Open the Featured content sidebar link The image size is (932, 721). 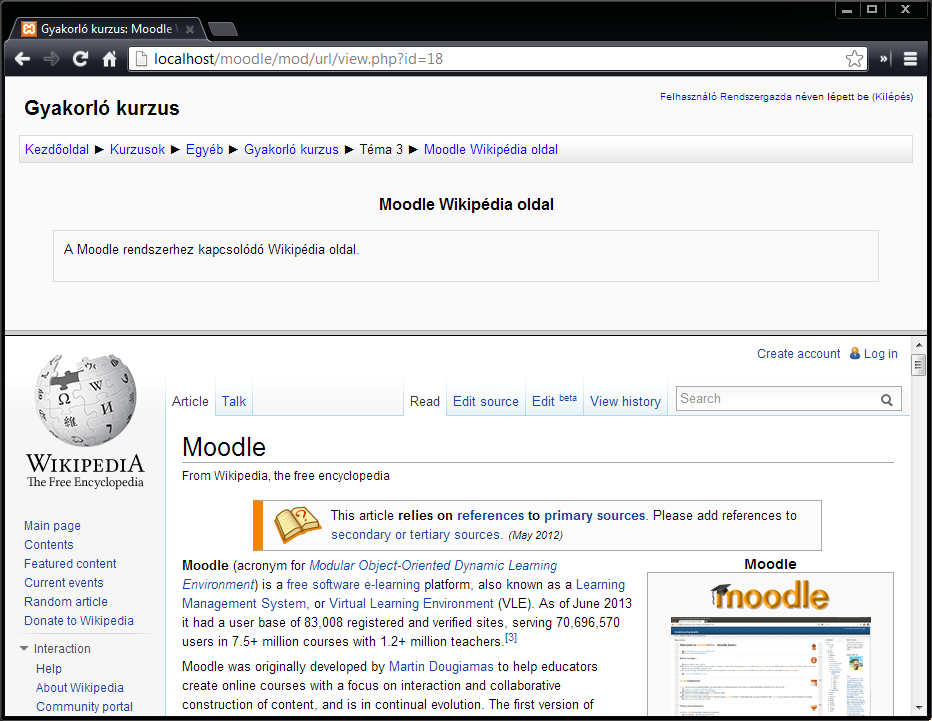point(70,563)
